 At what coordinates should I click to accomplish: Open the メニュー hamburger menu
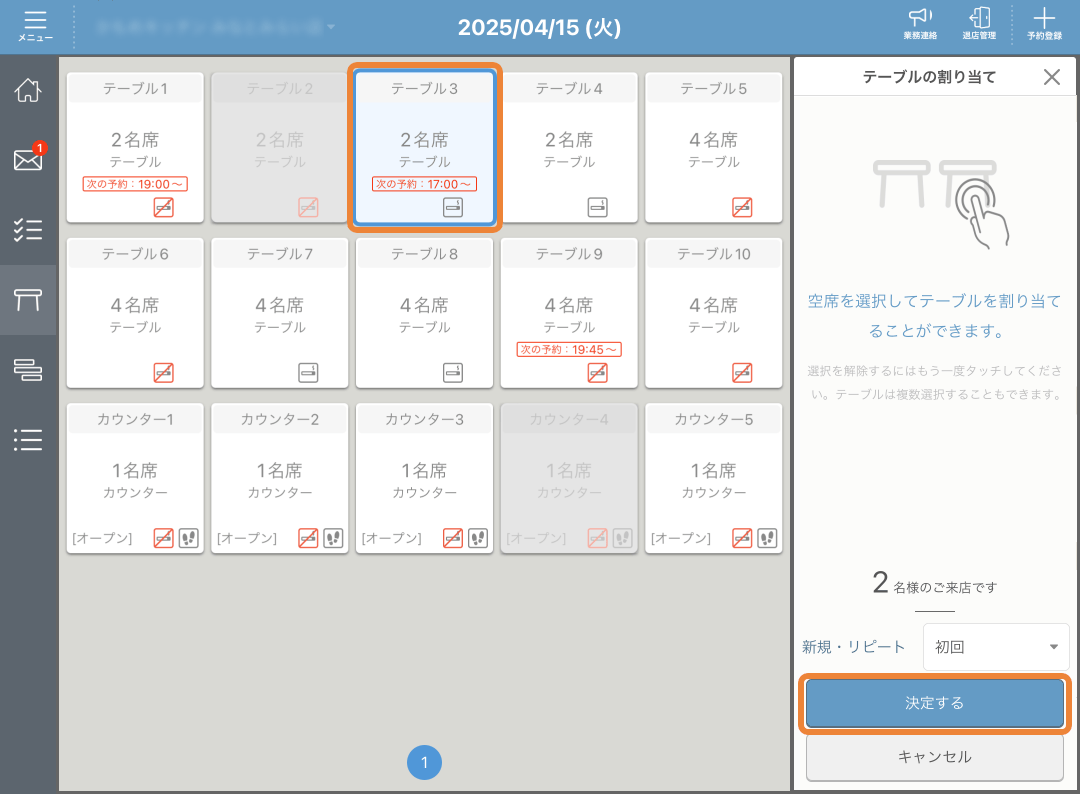(35, 26)
